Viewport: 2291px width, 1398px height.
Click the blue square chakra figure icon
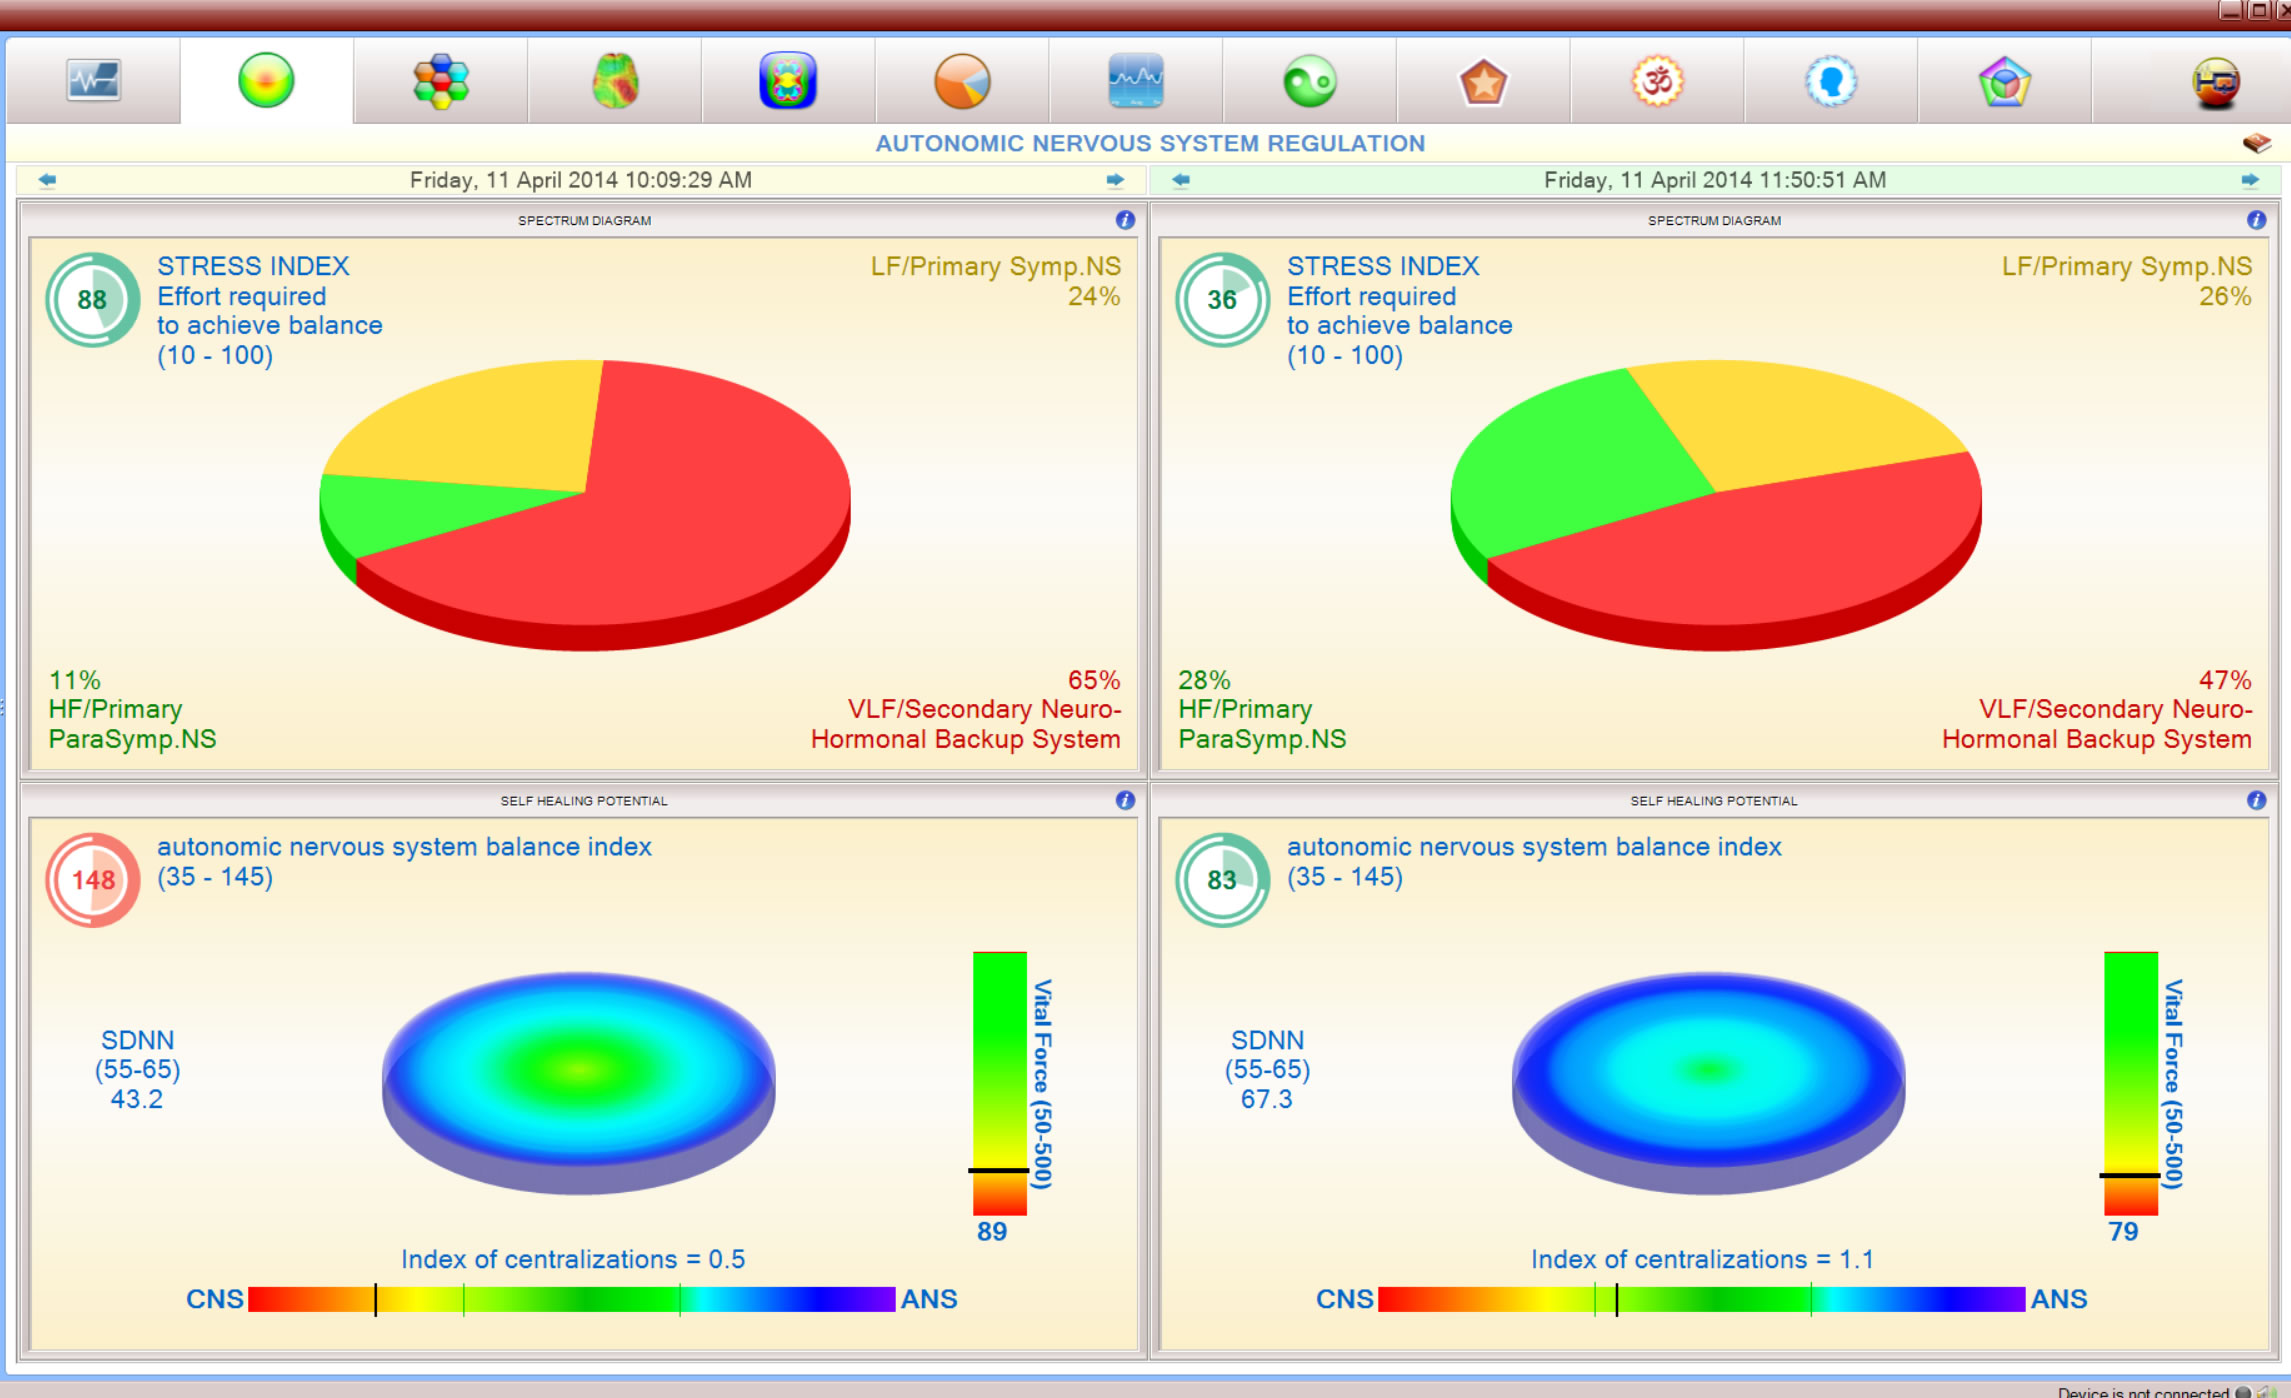788,81
